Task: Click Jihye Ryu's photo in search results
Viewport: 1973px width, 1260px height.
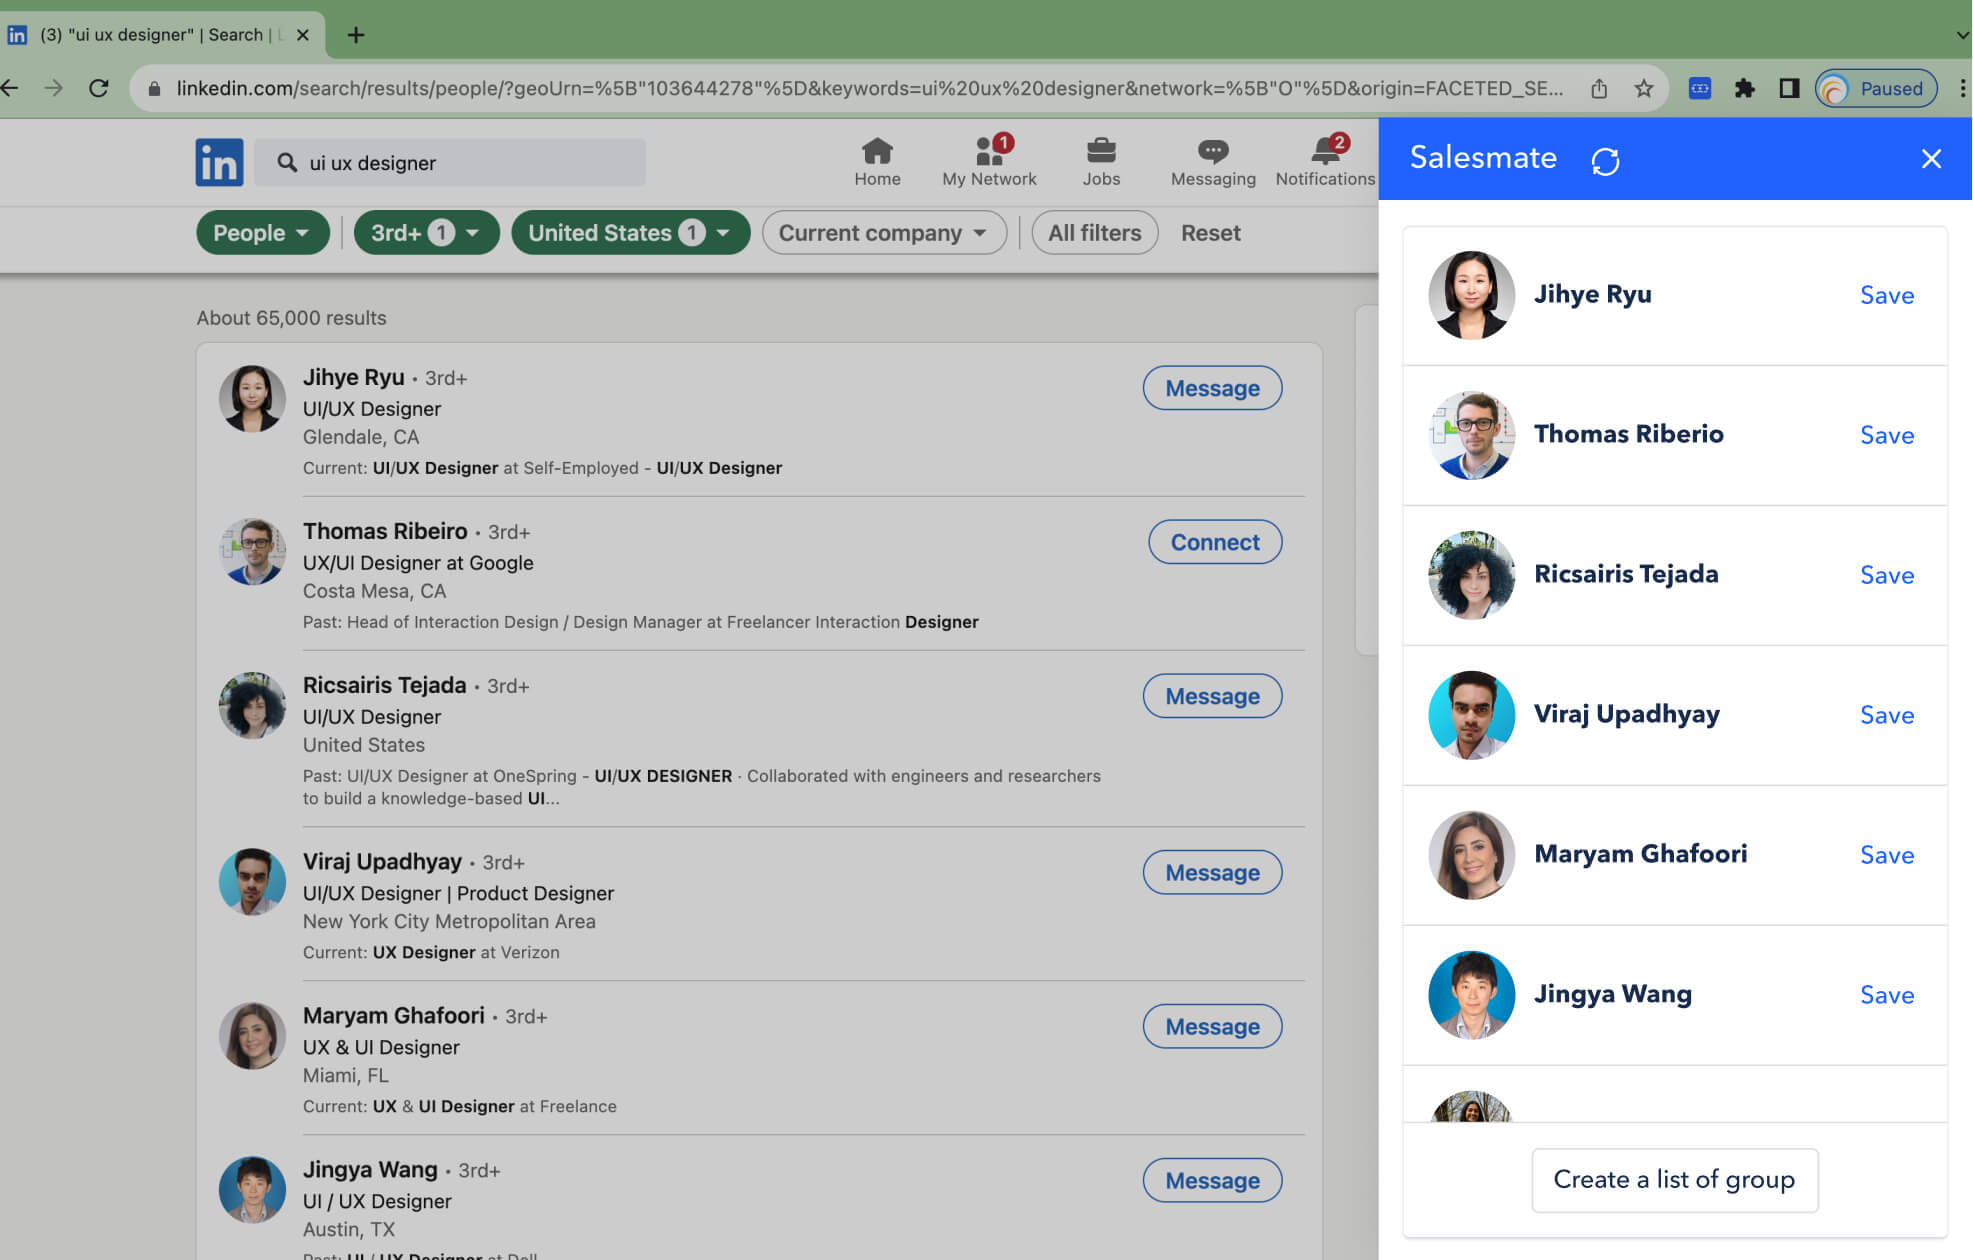Action: pyautogui.click(x=252, y=398)
